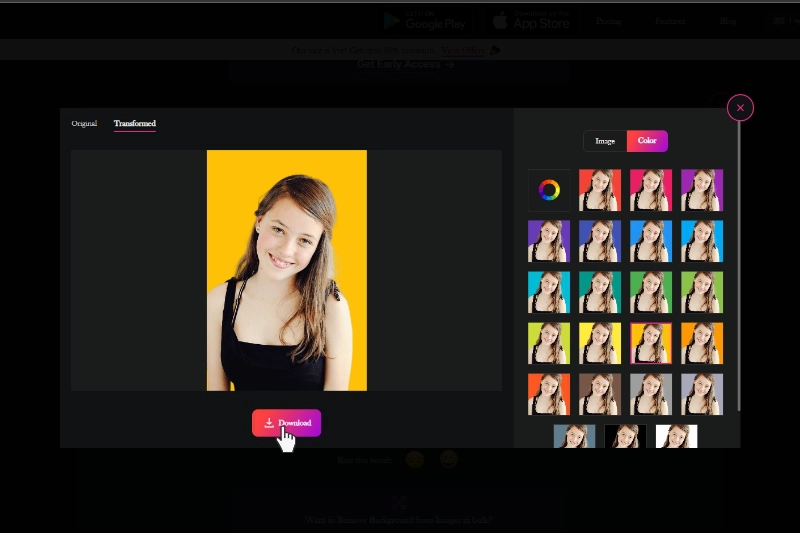Choose the cyan background swatch
800x533 pixels.
point(549,292)
